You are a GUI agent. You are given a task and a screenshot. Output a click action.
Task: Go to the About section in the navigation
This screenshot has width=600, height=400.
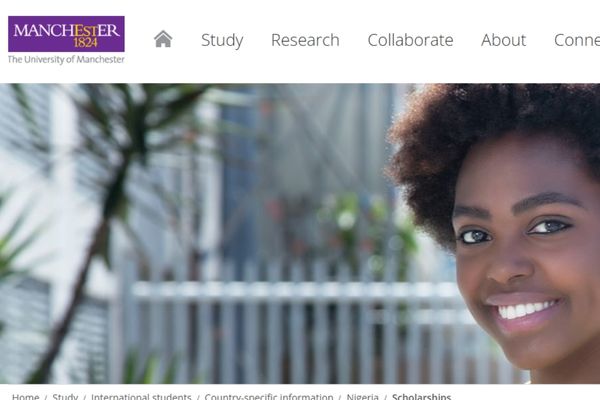[504, 40]
